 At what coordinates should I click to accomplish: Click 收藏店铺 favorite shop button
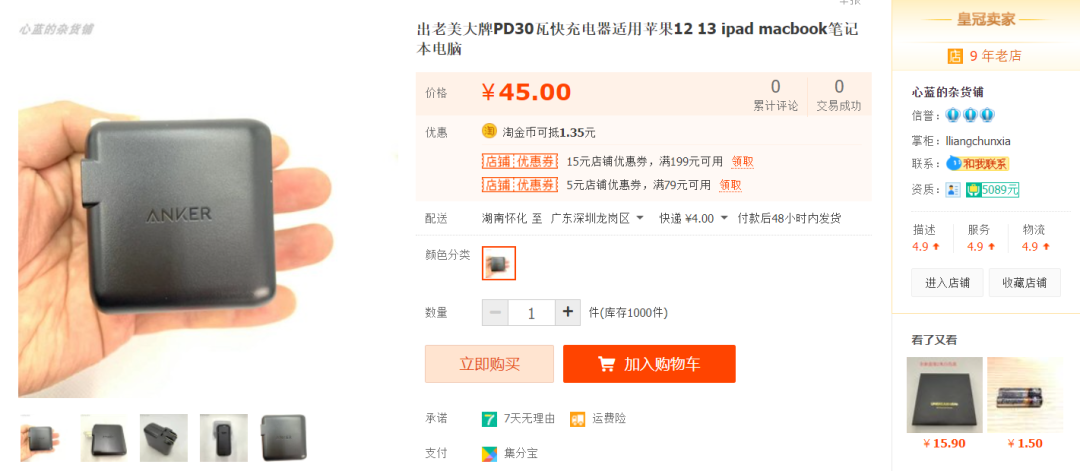[1024, 282]
